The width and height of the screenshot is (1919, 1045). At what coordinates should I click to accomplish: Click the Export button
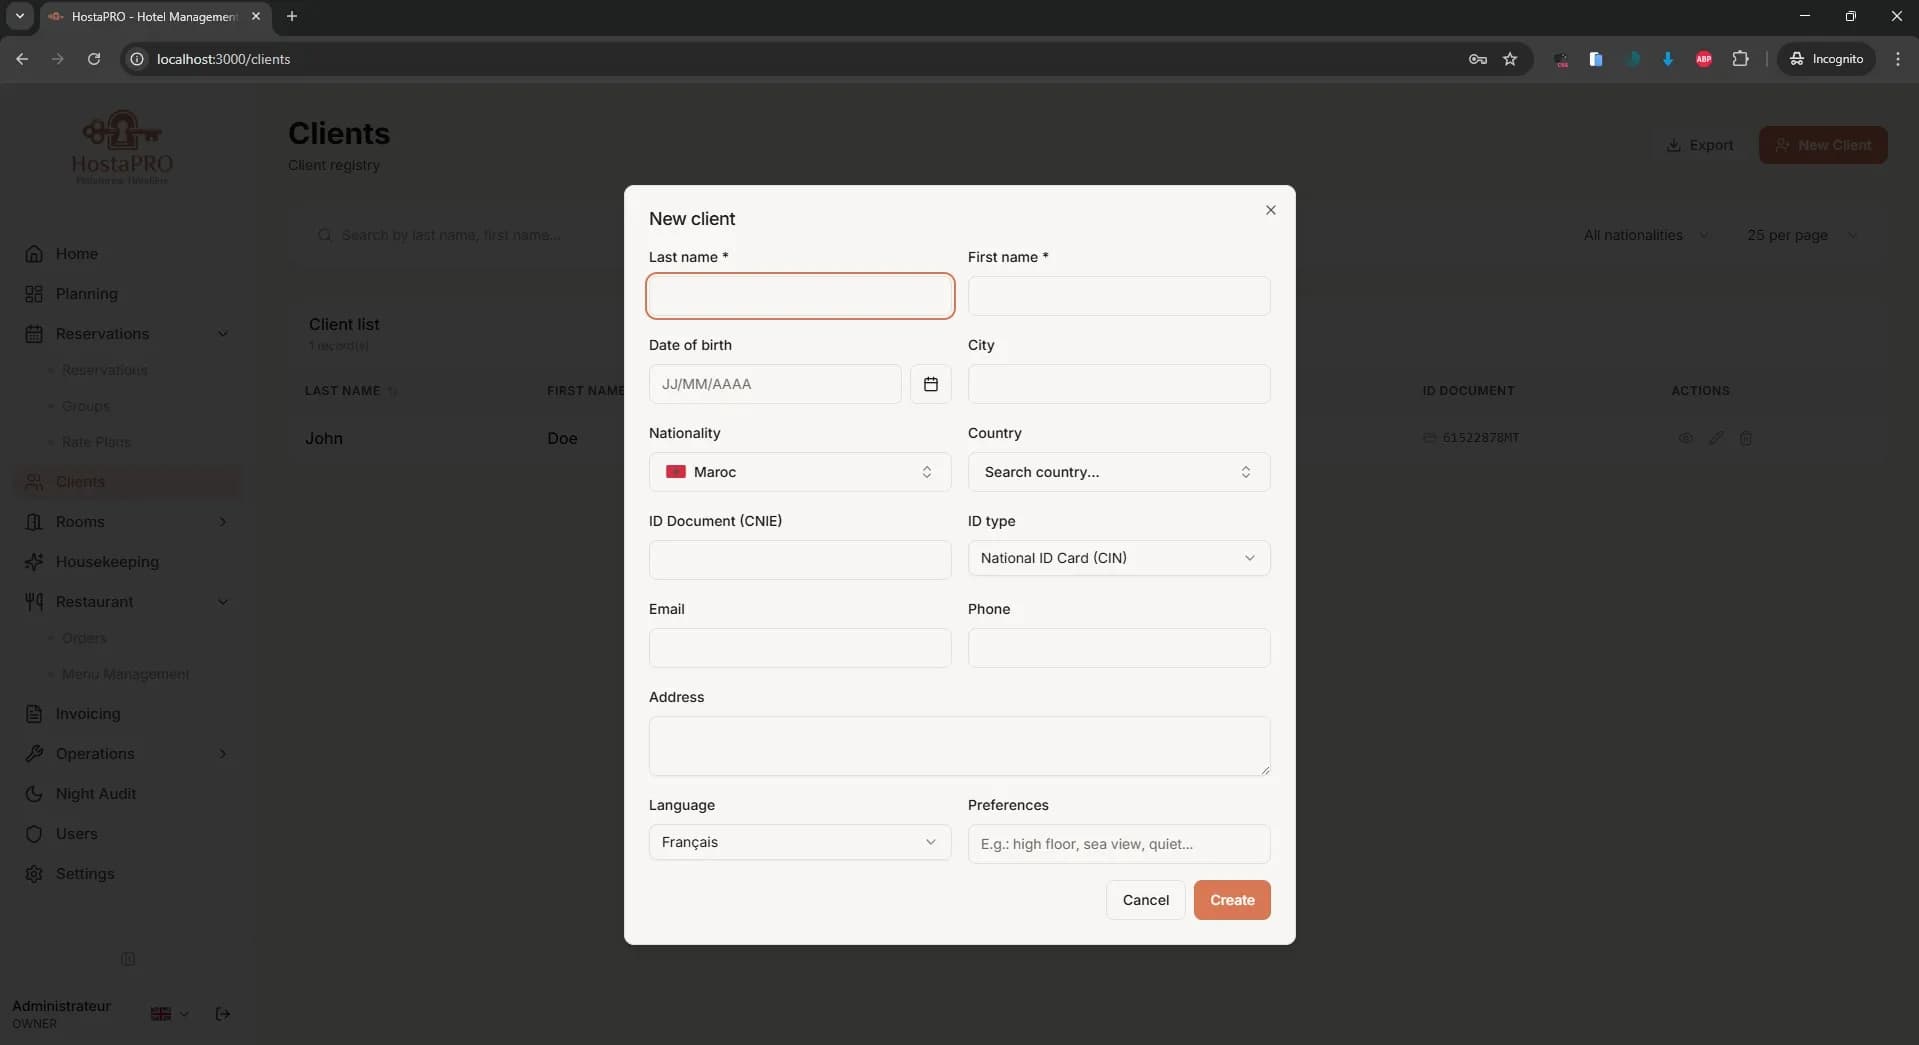pos(1700,145)
